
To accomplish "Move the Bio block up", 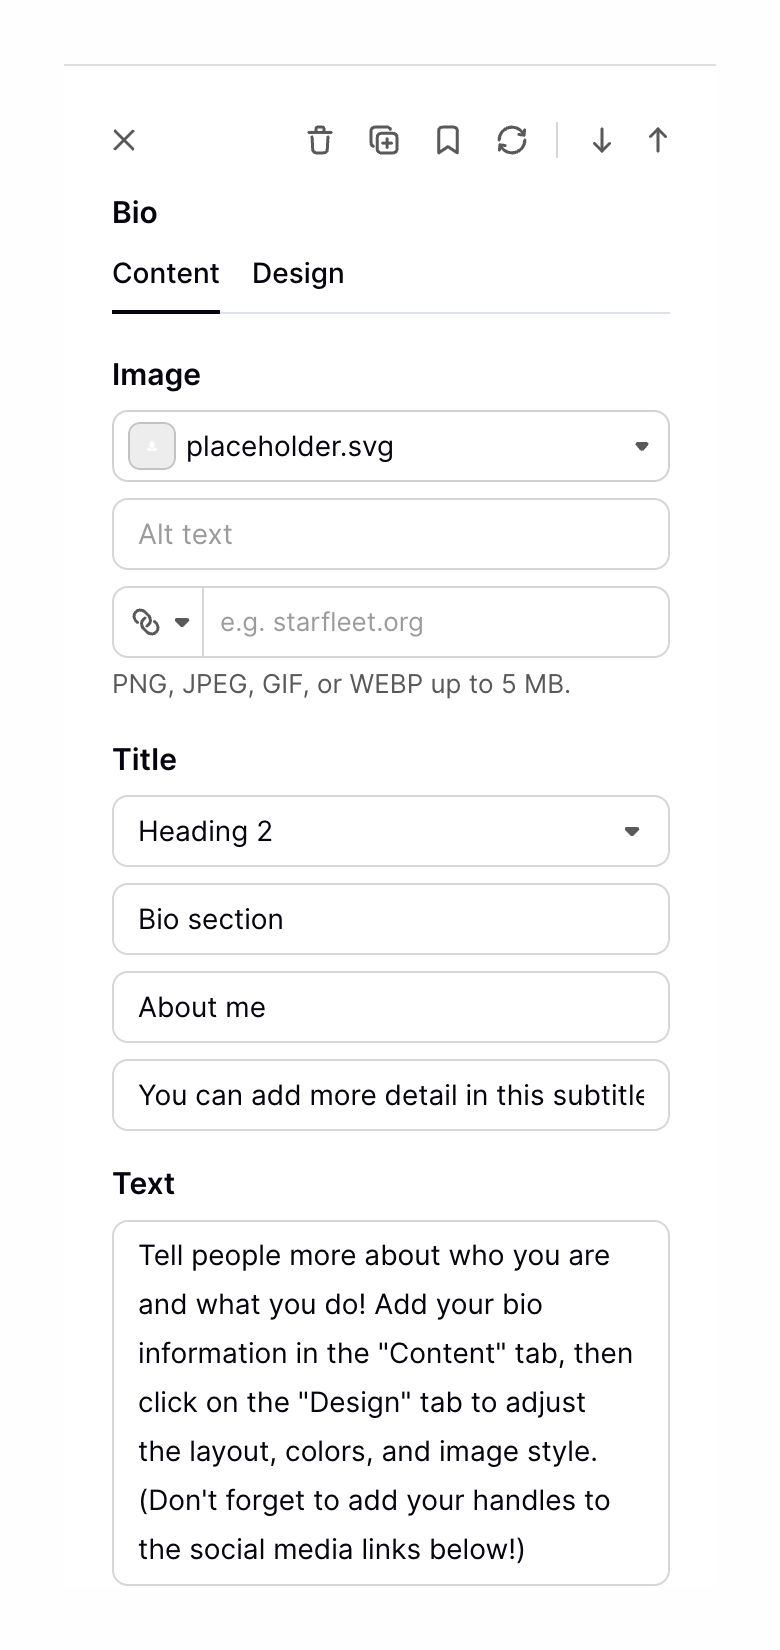I will tap(657, 141).
